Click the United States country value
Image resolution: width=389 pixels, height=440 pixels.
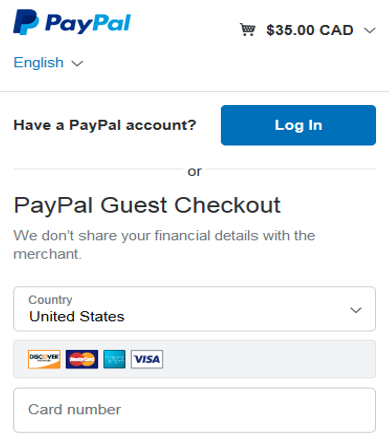77,316
